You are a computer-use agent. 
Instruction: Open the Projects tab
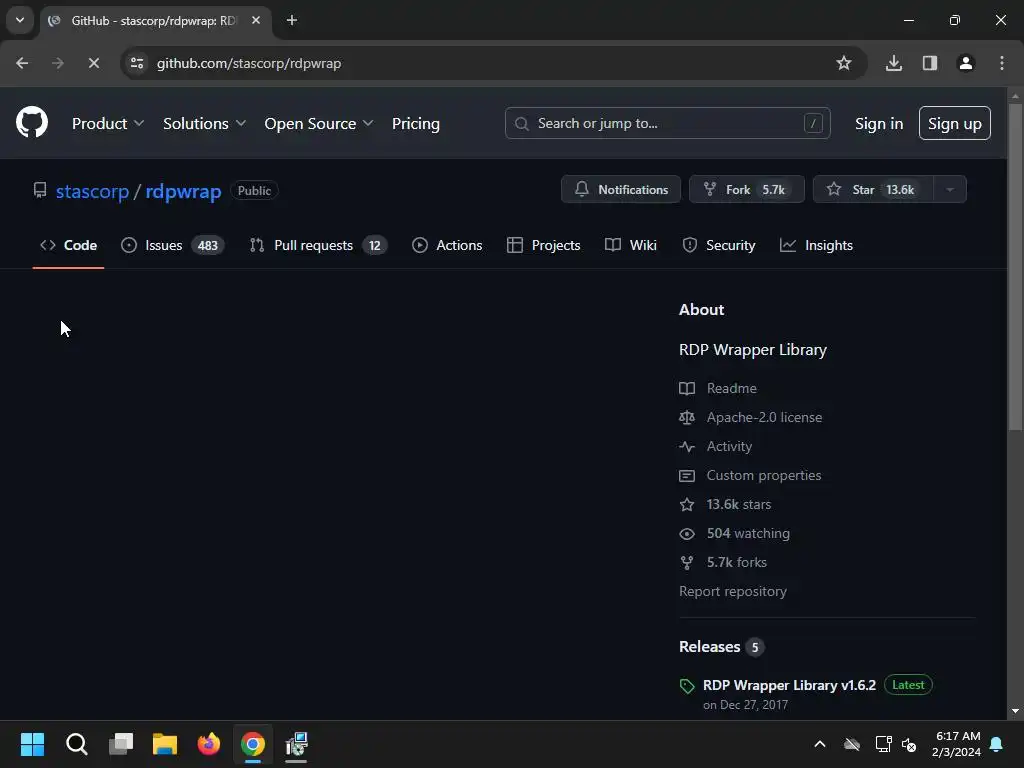pos(543,246)
